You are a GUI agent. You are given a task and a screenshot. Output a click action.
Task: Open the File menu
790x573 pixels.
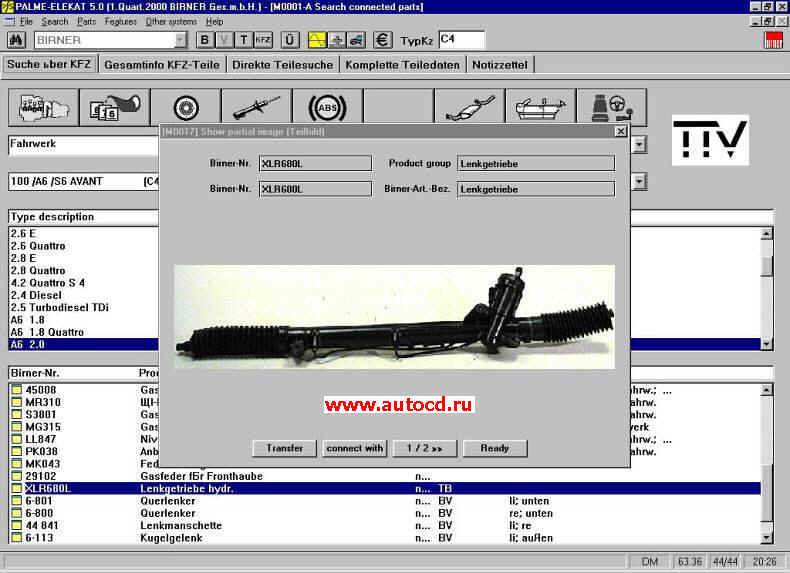(x=26, y=22)
